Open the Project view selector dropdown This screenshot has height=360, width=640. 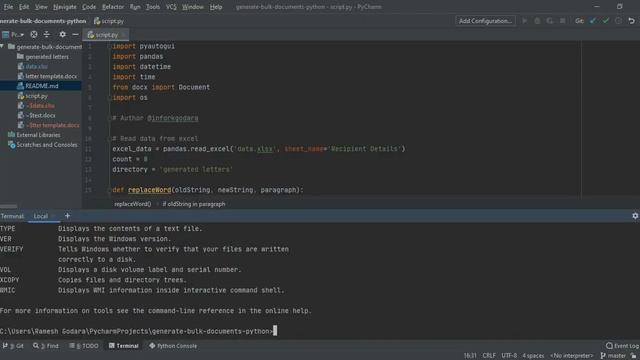(13, 35)
